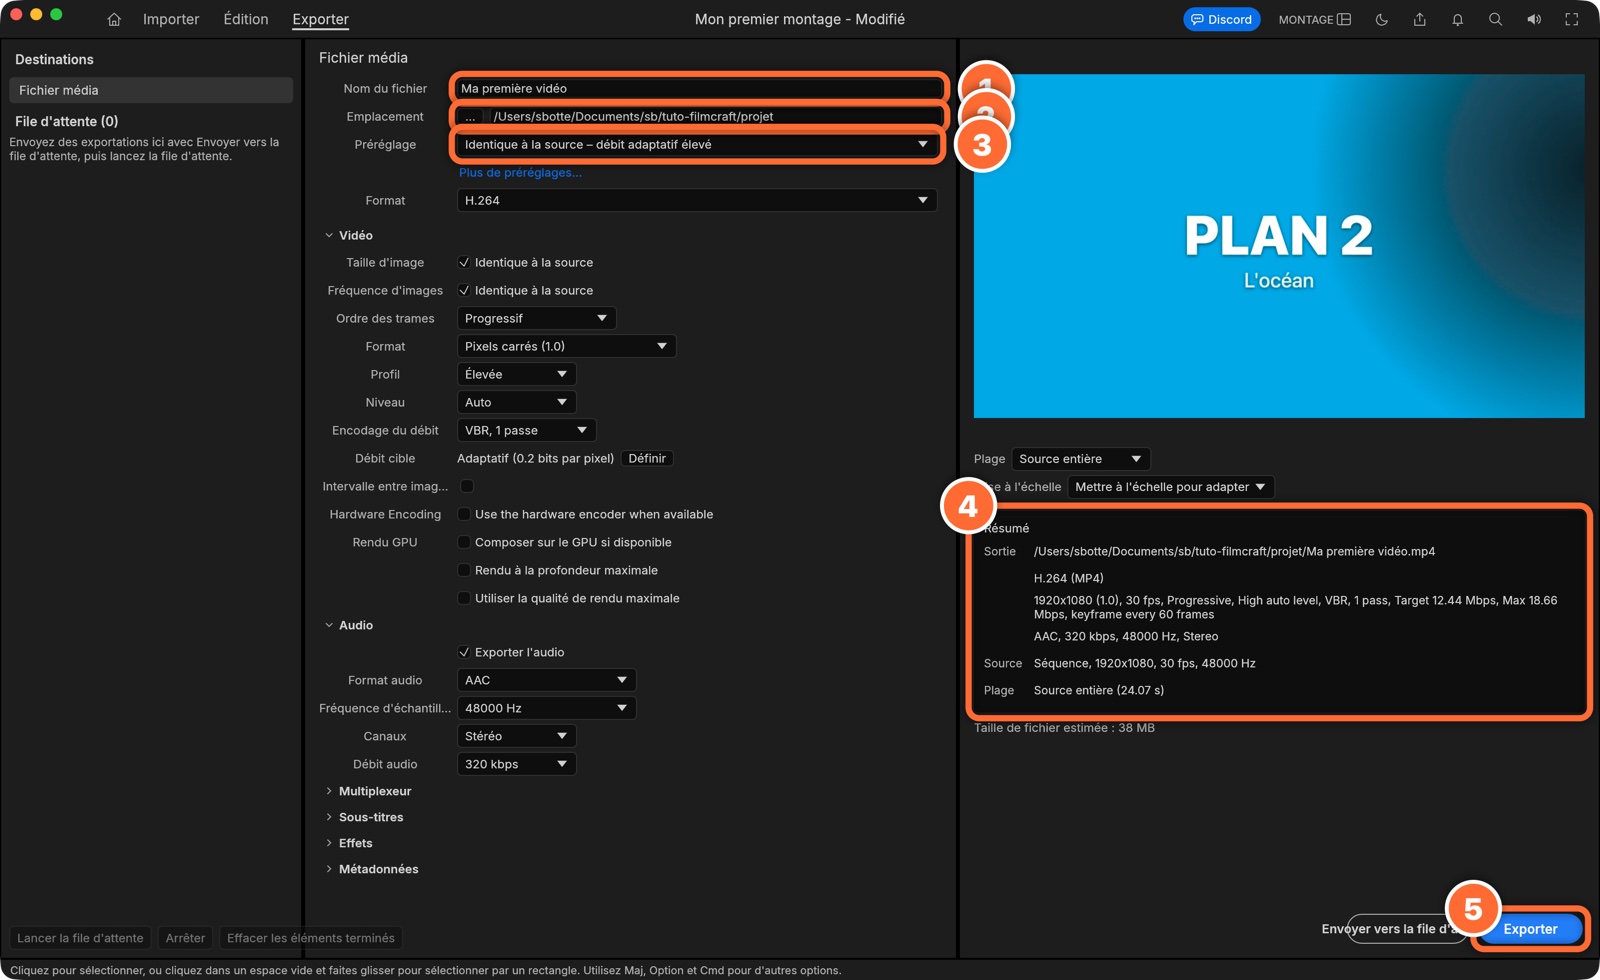1600x980 pixels.
Task: Check Composer sur le GPU si disponible
Action: pyautogui.click(x=464, y=542)
